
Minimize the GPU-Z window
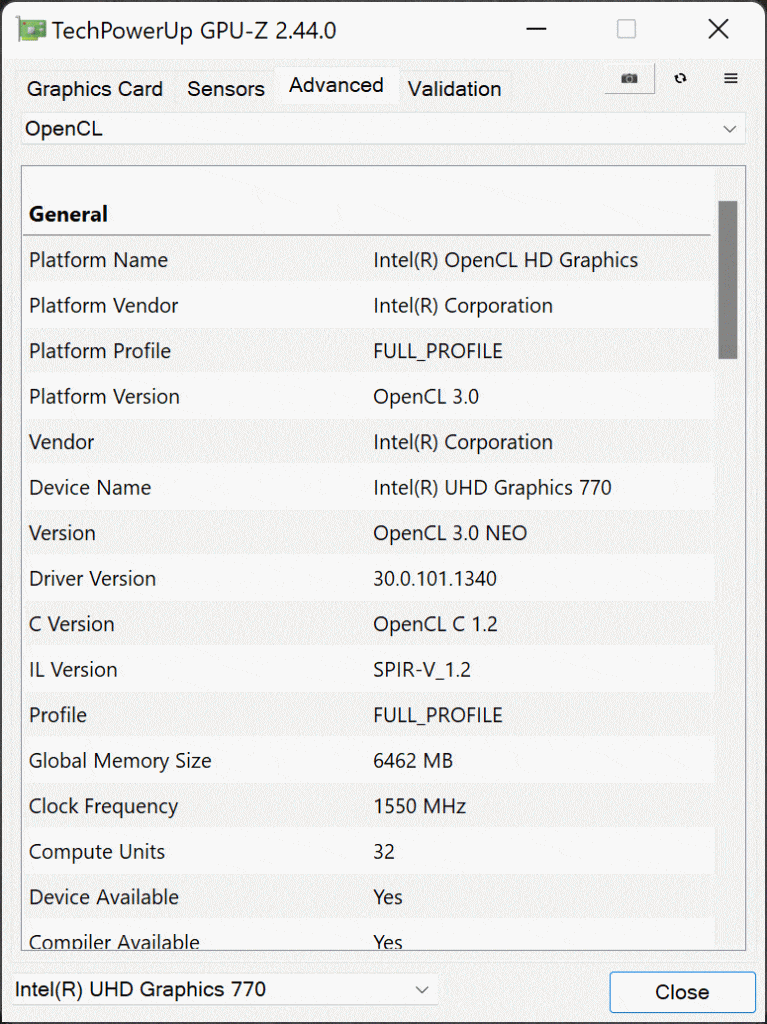pyautogui.click(x=536, y=30)
